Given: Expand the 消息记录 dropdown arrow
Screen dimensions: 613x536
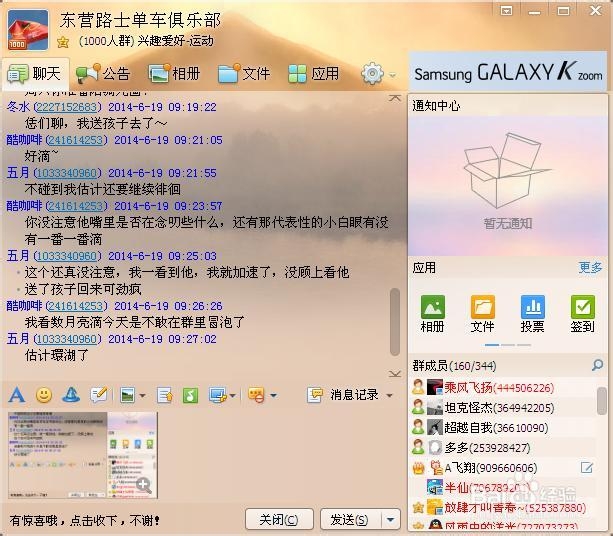Looking at the screenshot, I should tap(389, 396).
